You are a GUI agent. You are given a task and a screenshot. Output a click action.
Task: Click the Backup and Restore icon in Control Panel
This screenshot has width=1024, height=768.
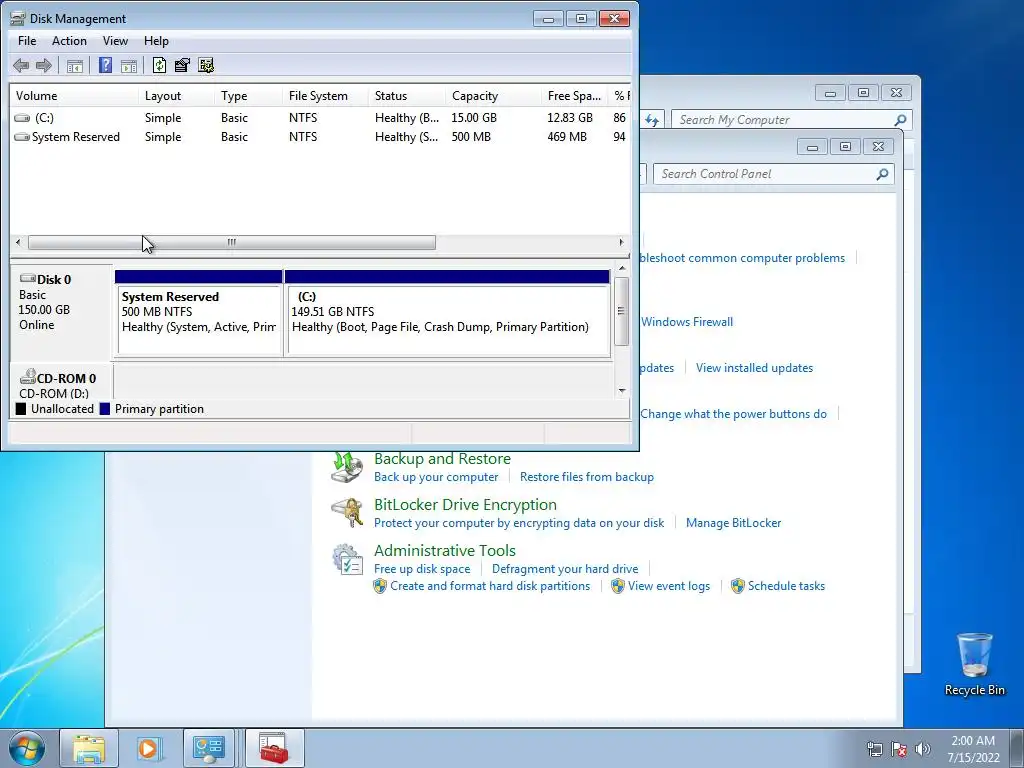(347, 466)
